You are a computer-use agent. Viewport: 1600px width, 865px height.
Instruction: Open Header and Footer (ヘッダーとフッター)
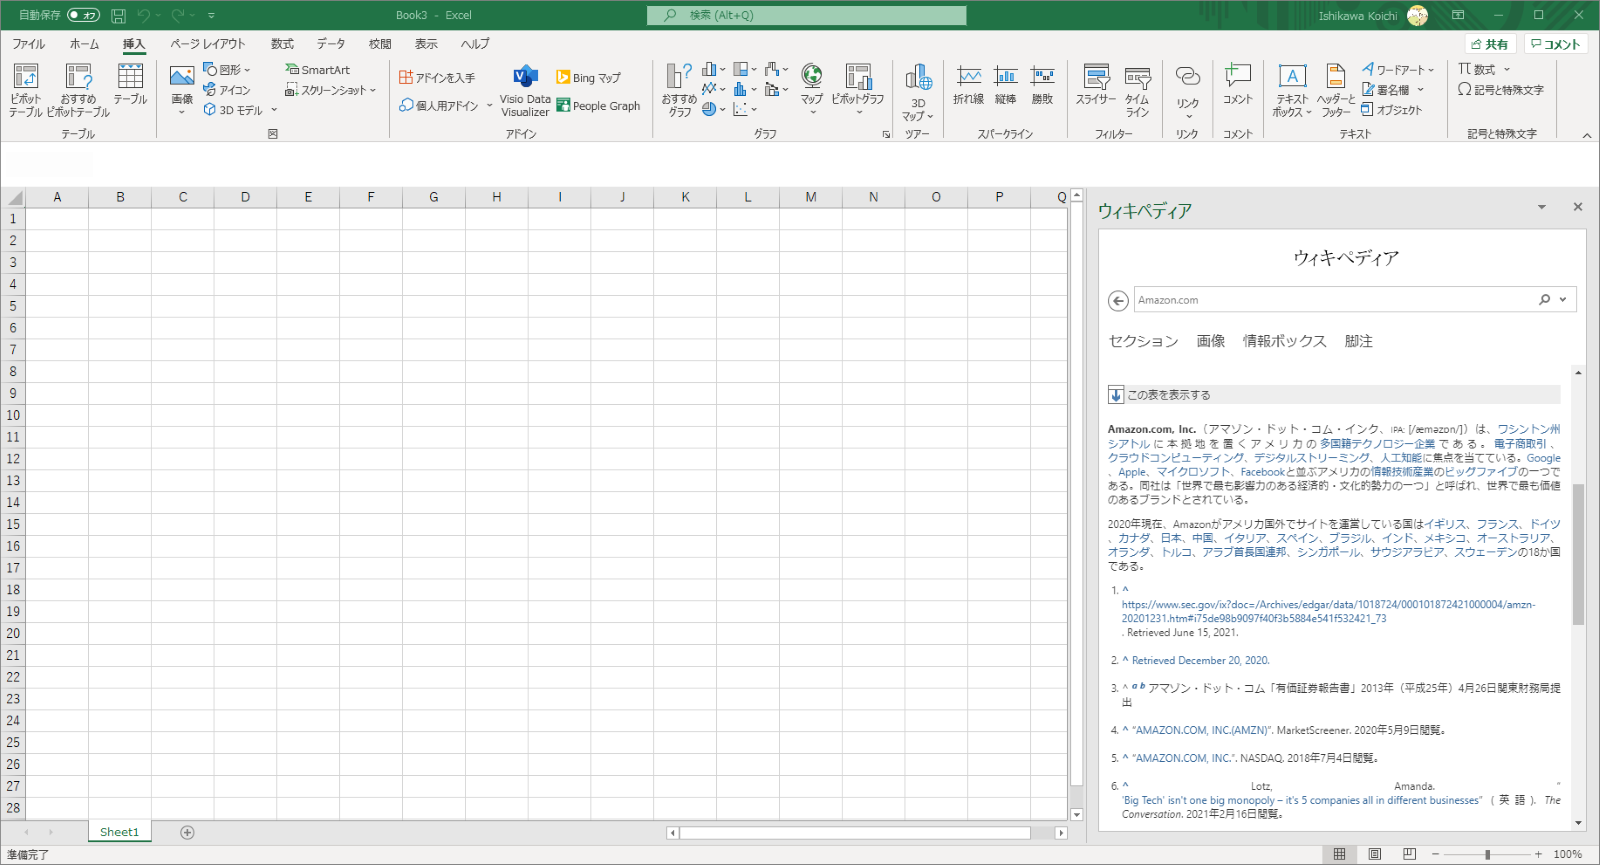[x=1336, y=90]
